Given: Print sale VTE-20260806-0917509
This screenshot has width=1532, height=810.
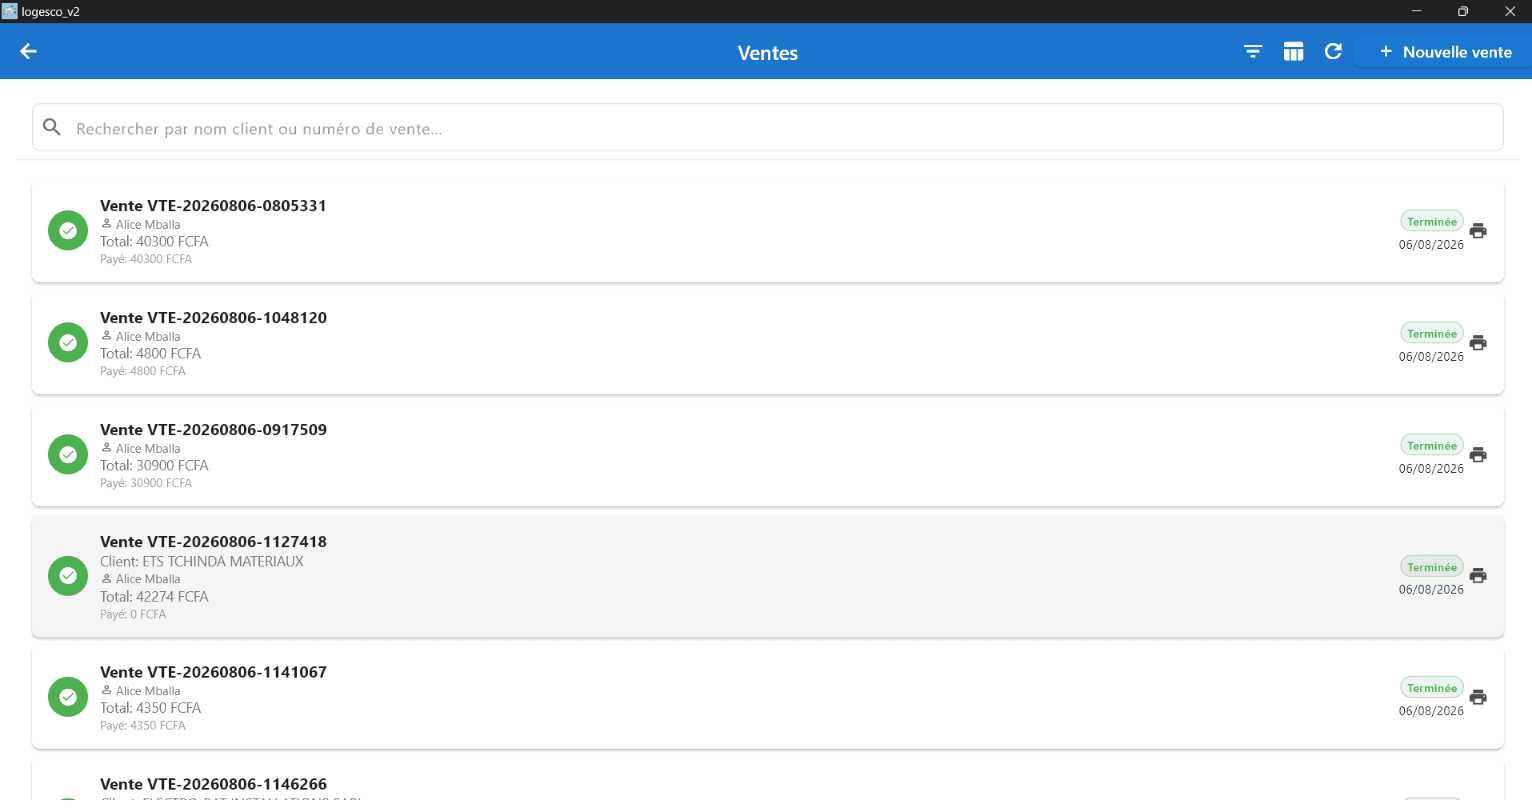Looking at the screenshot, I should [x=1478, y=455].
